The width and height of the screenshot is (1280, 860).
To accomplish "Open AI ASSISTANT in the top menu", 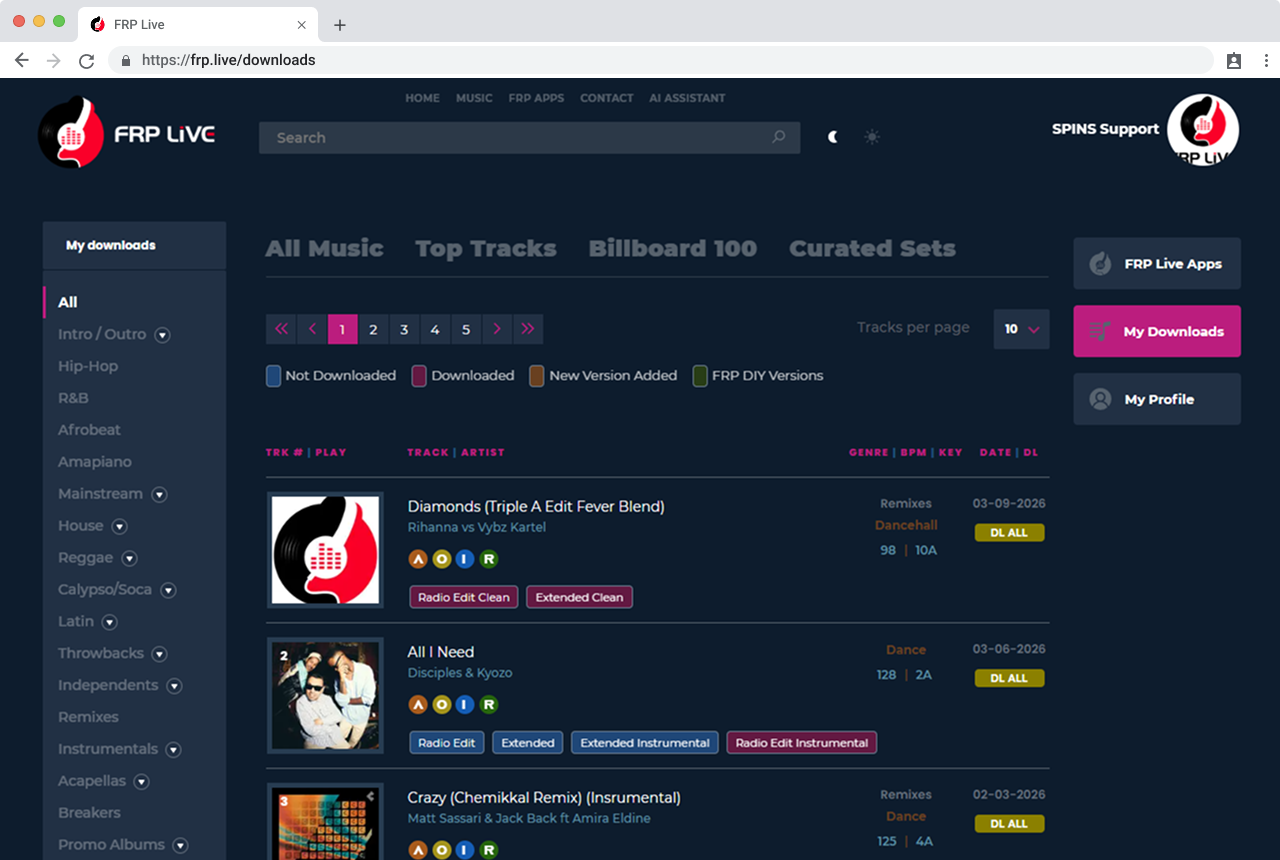I will pyautogui.click(x=687, y=98).
